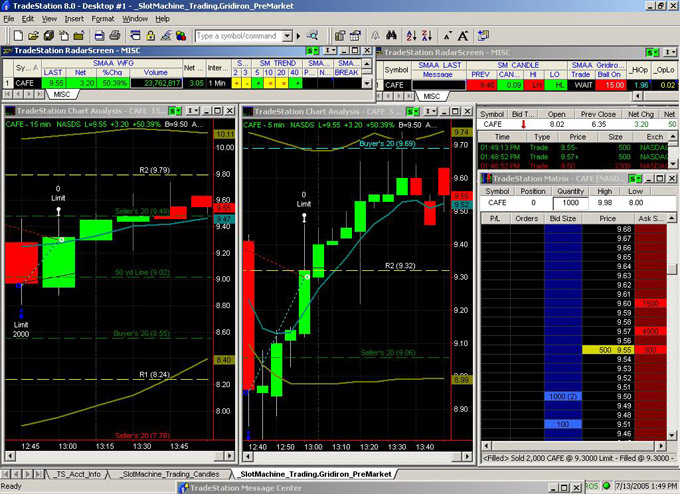The width and height of the screenshot is (680, 494).
Task: Click the Bid Size column header in Matrix
Action: coord(563,219)
